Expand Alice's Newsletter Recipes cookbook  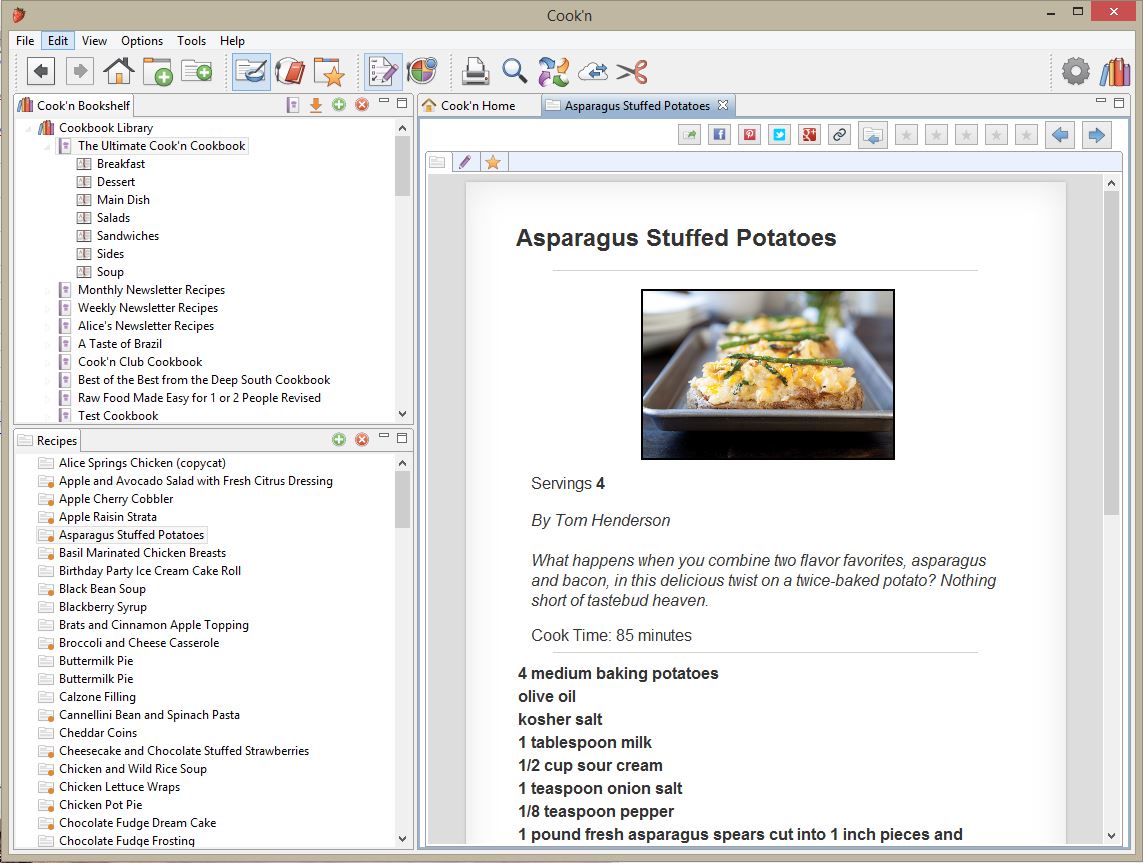pyautogui.click(x=47, y=326)
